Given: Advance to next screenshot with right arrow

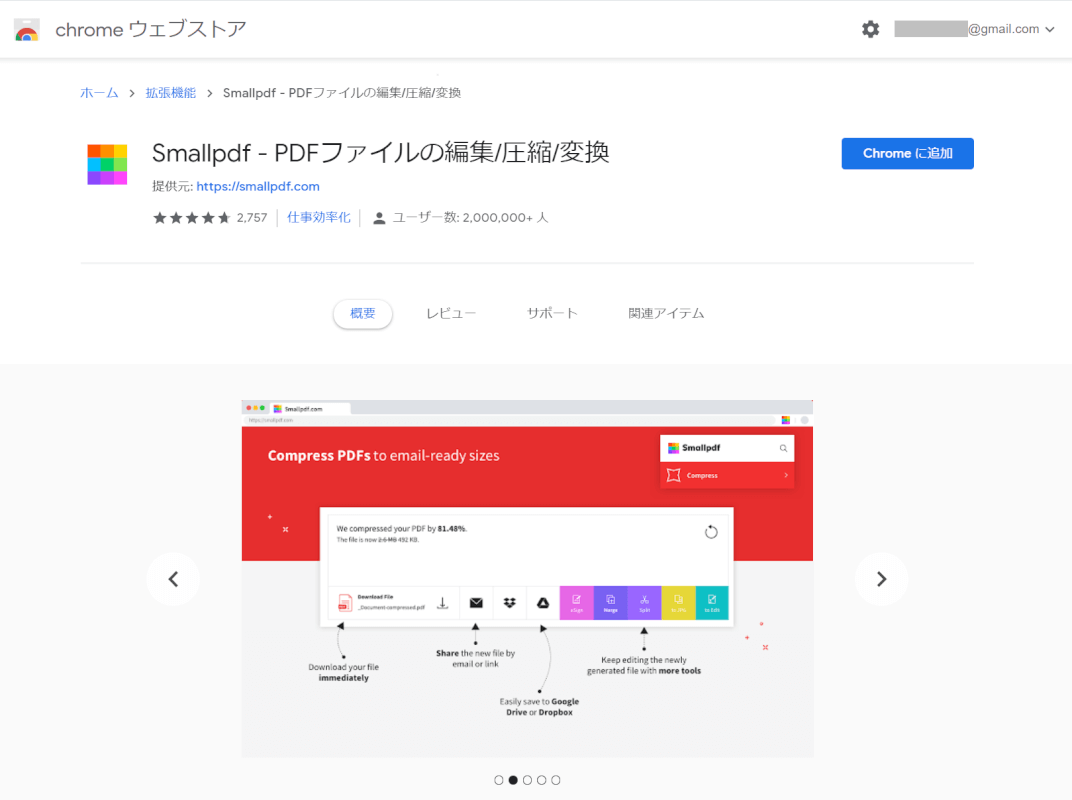Looking at the screenshot, I should tap(881, 579).
